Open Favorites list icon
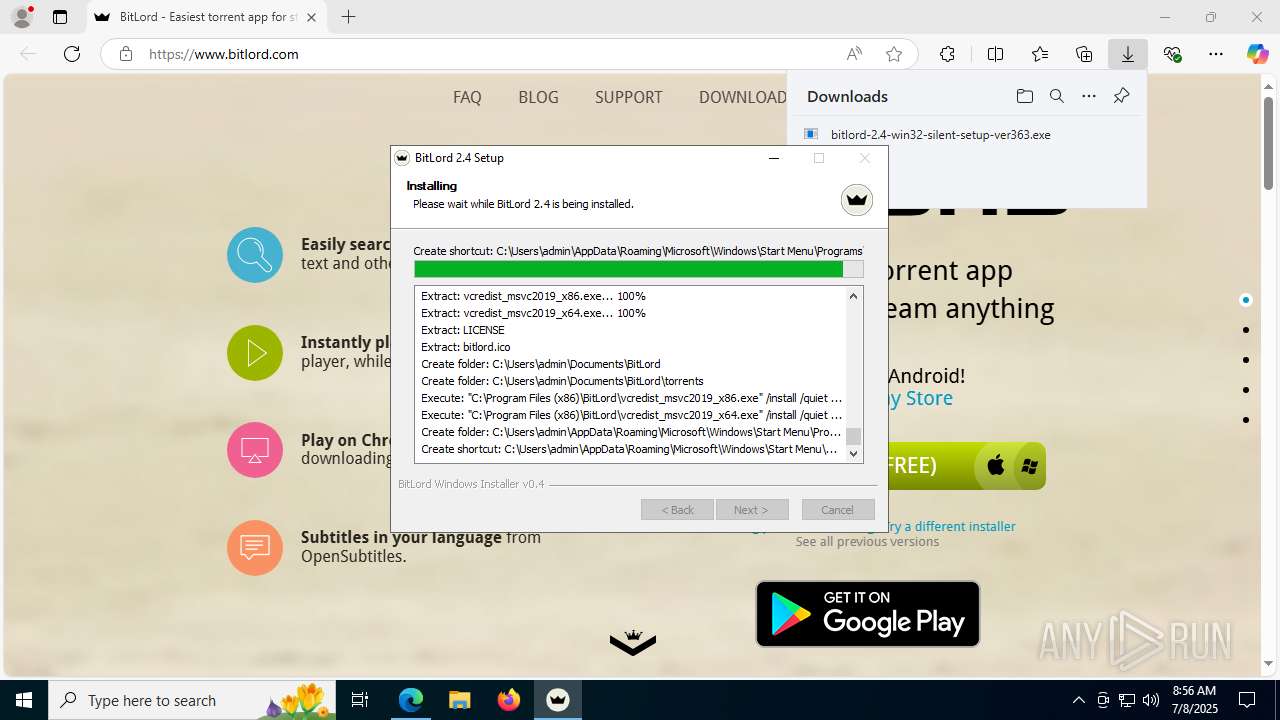The height and width of the screenshot is (720, 1280). pyautogui.click(x=1040, y=54)
